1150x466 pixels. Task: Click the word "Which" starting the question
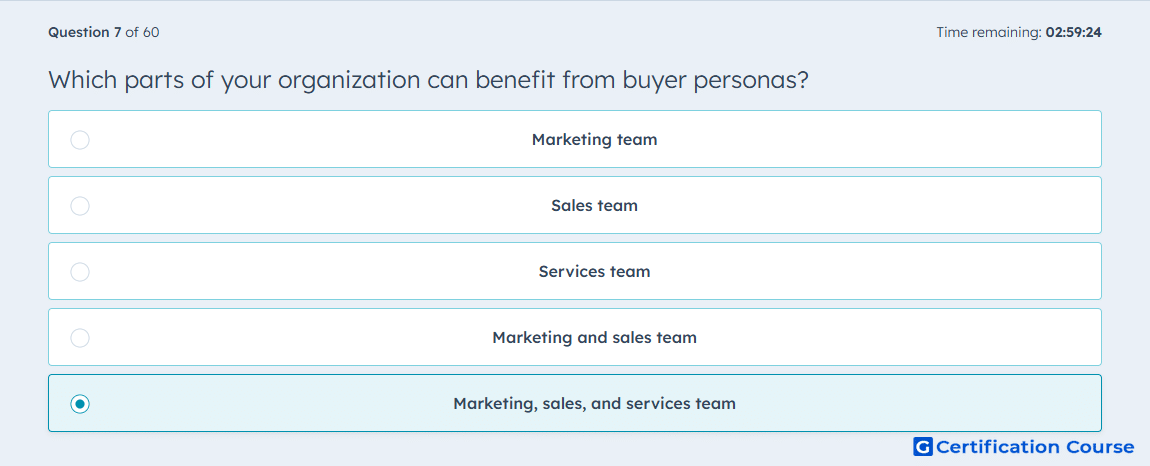82,79
